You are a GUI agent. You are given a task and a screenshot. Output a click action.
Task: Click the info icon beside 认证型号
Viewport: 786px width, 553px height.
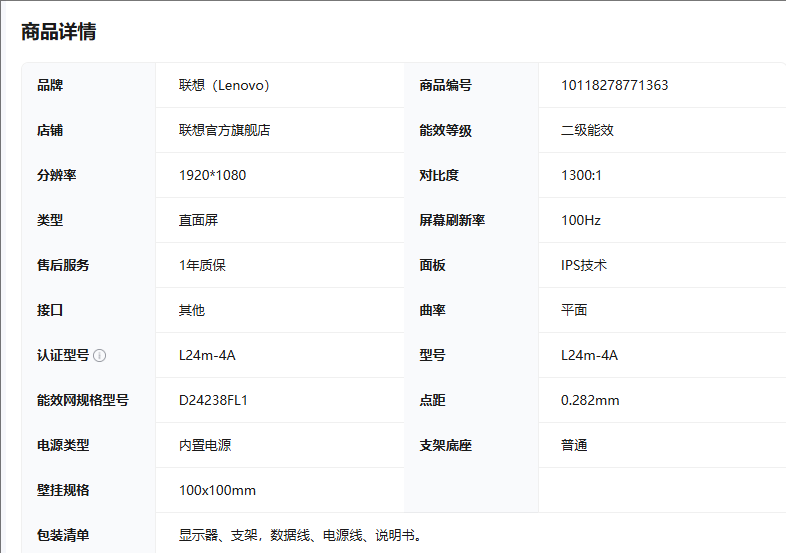coord(100,355)
